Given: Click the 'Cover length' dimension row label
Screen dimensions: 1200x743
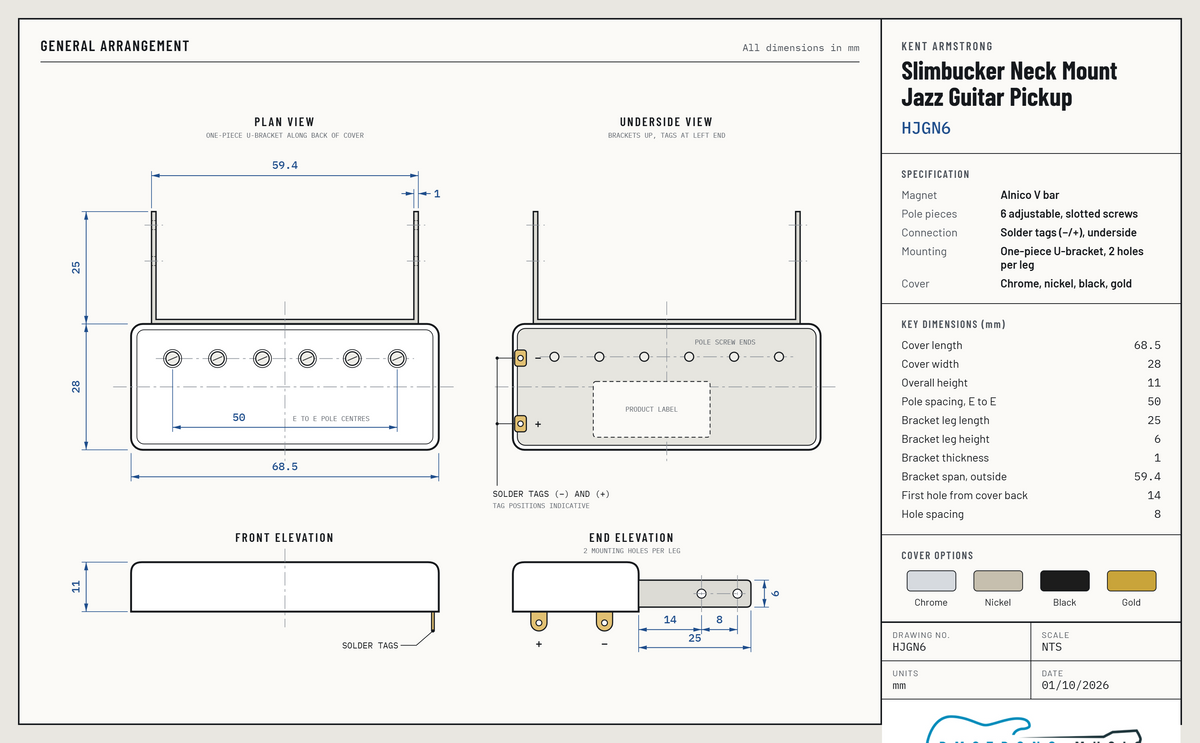Looking at the screenshot, I should click(x=932, y=346).
